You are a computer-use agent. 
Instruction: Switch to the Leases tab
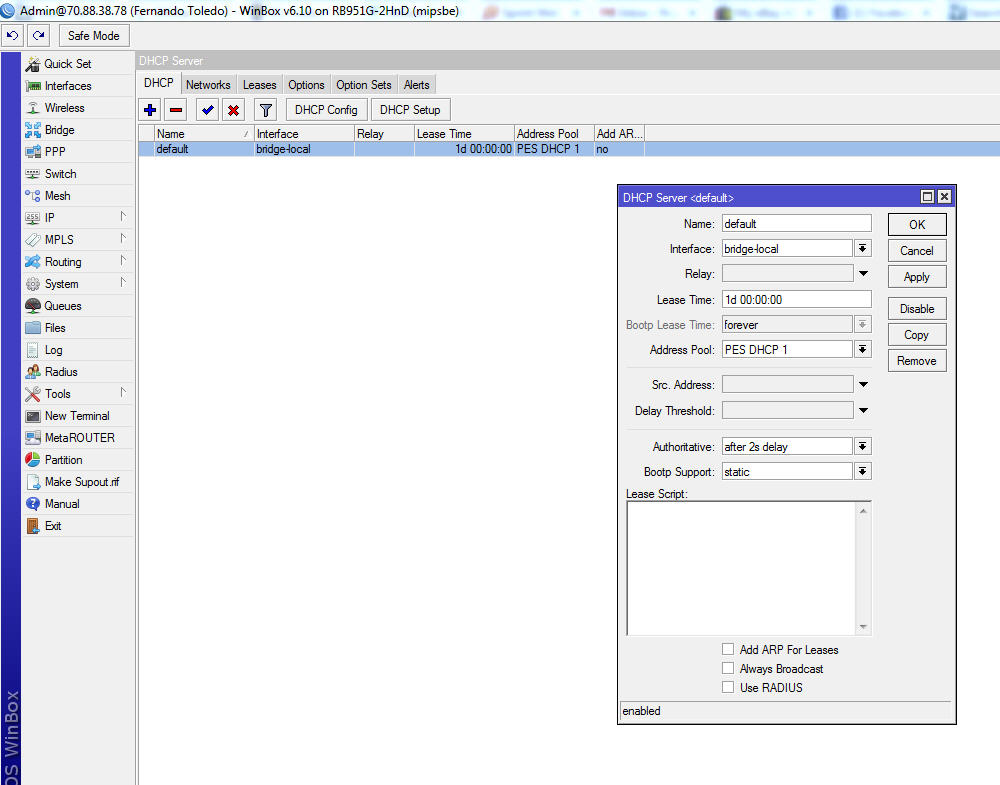[260, 85]
